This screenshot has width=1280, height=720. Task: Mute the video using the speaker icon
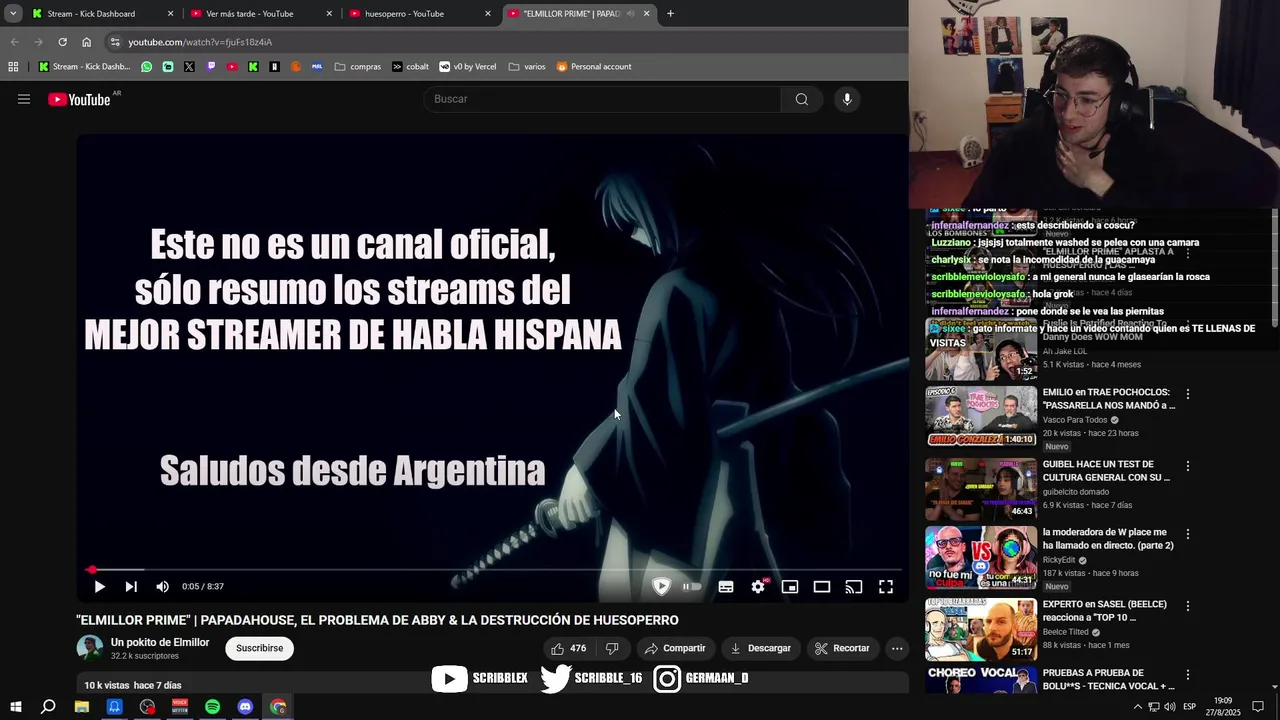pyautogui.click(x=162, y=587)
